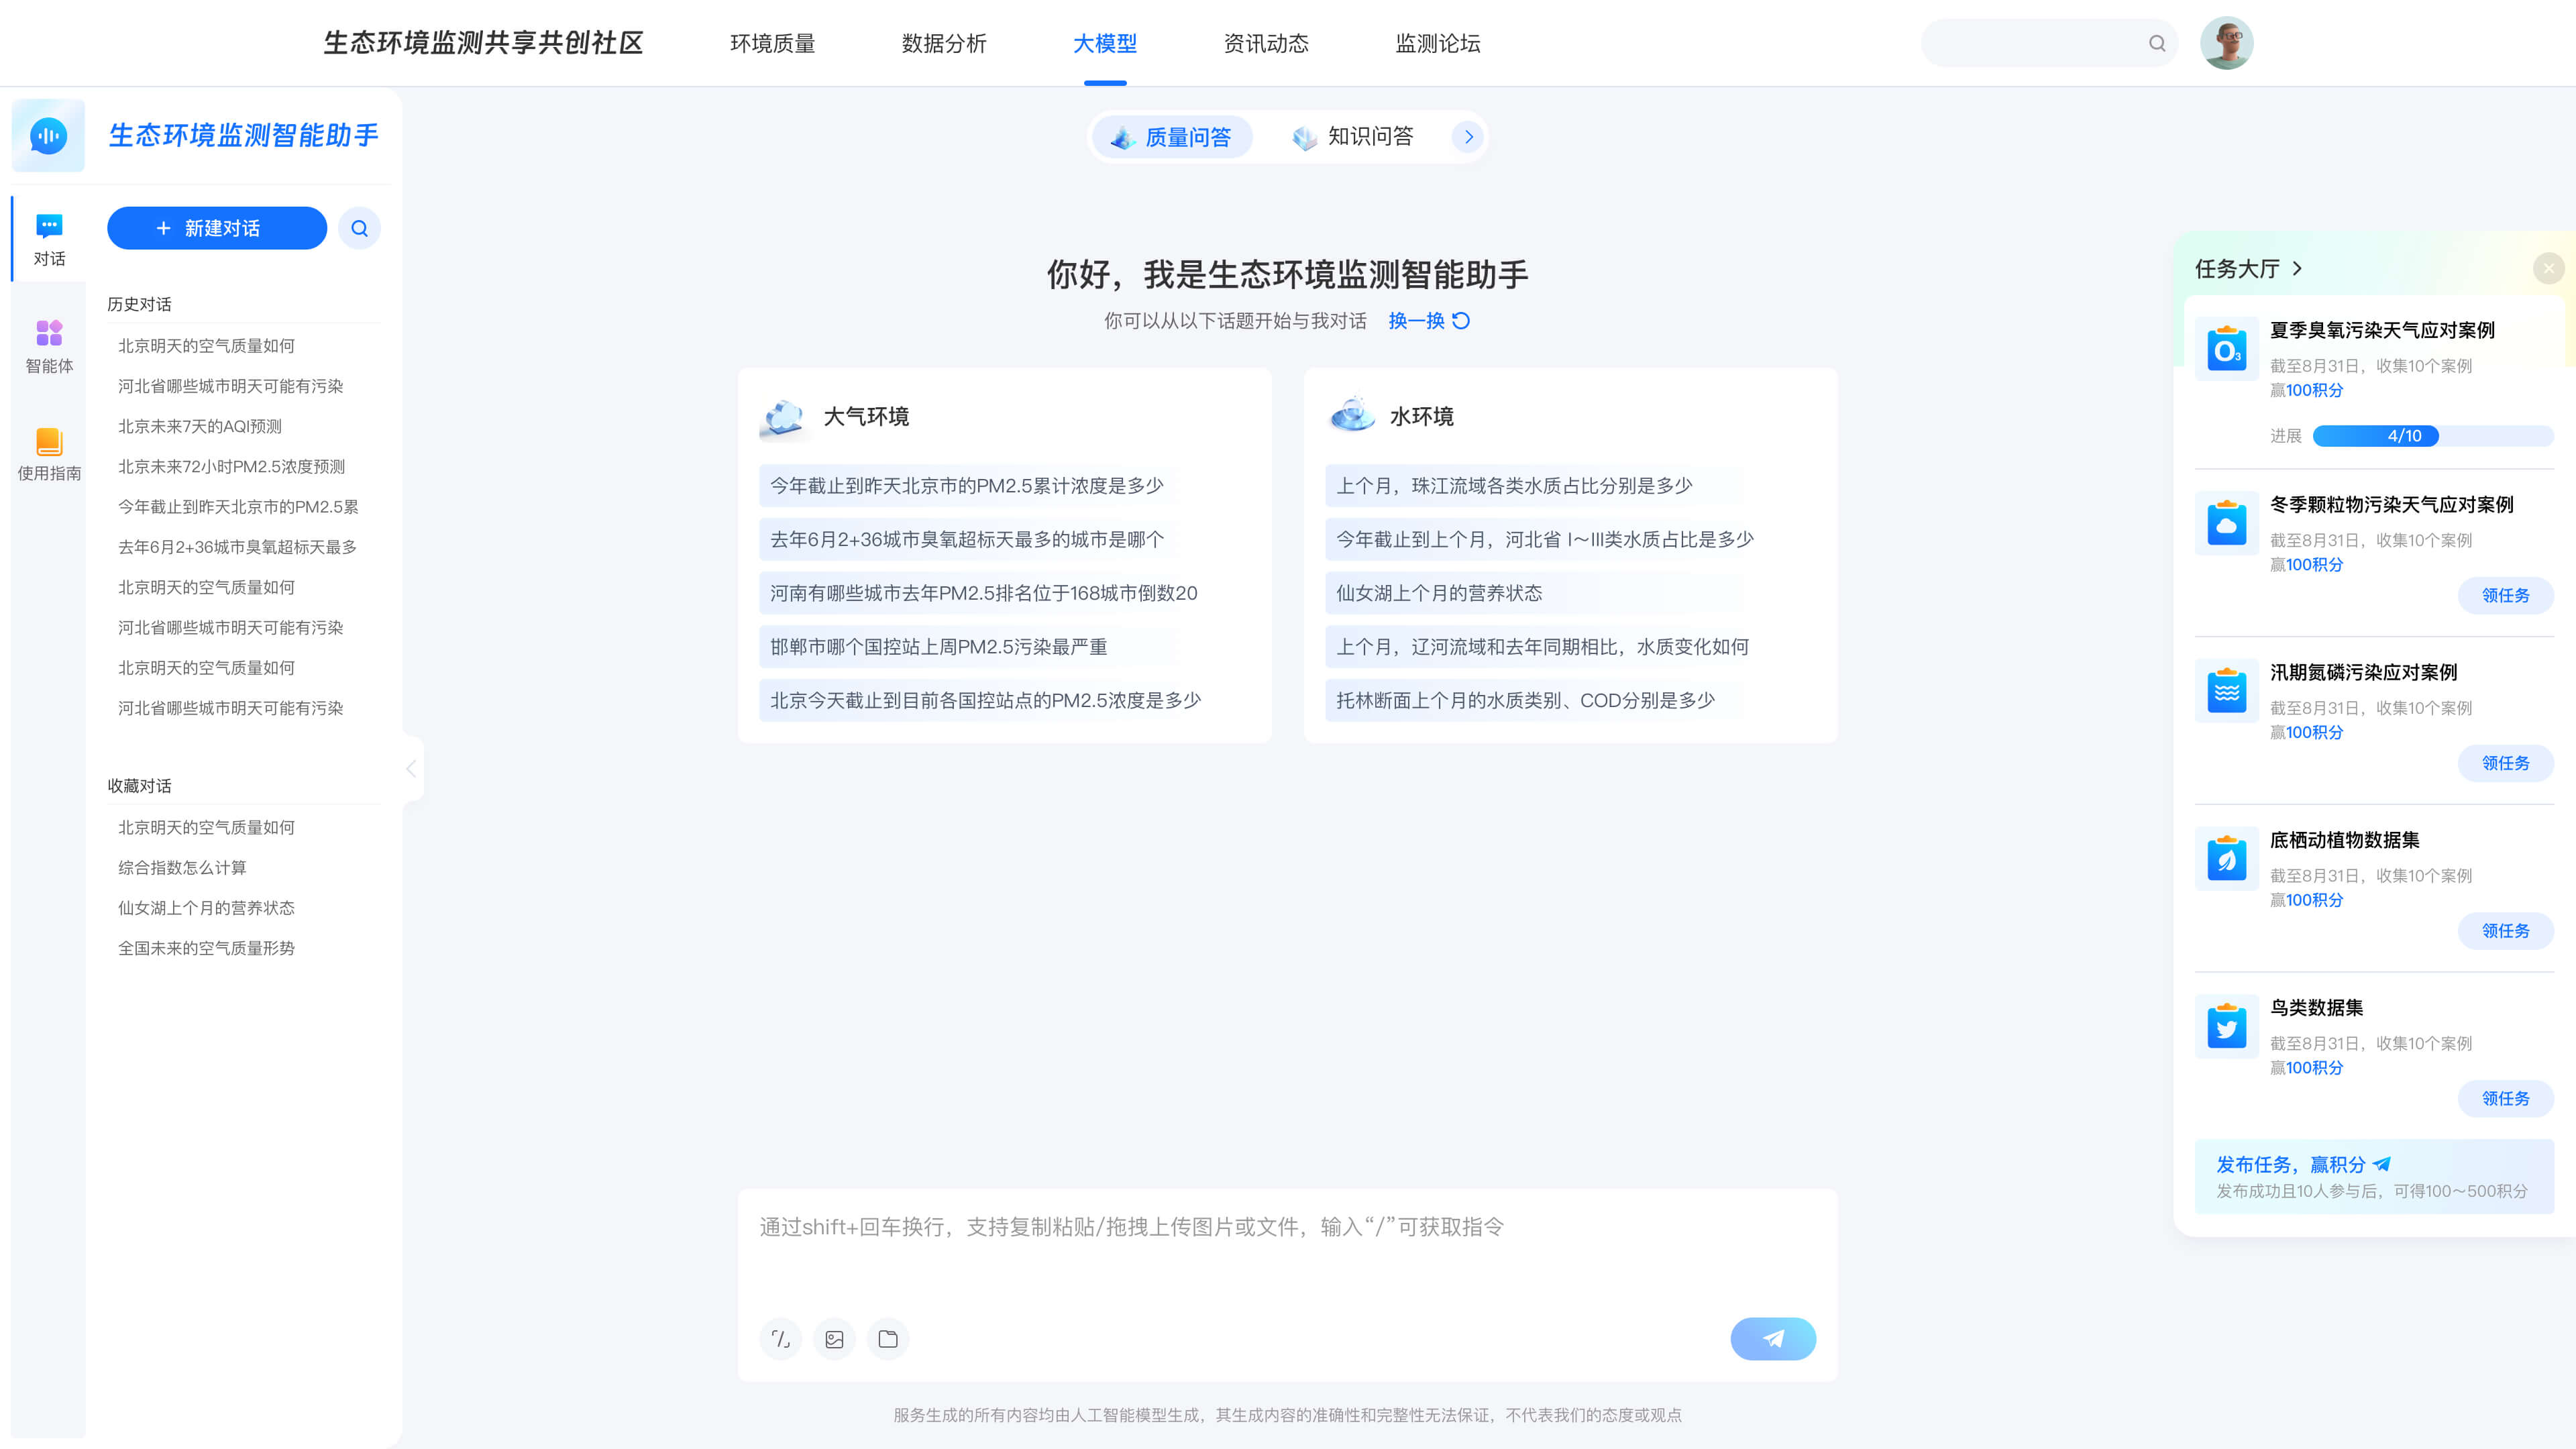The width and height of the screenshot is (2576, 1449).
Task: Click the top search magnifier icon
Action: (2157, 43)
